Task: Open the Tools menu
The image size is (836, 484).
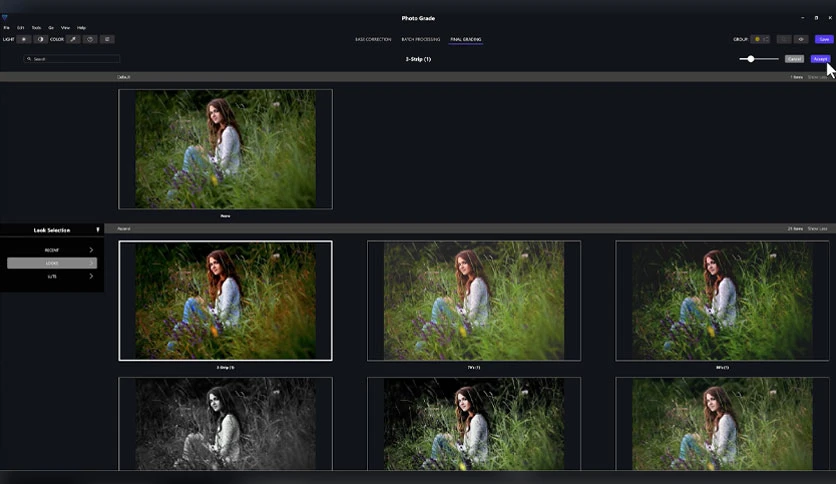Action: [36, 28]
